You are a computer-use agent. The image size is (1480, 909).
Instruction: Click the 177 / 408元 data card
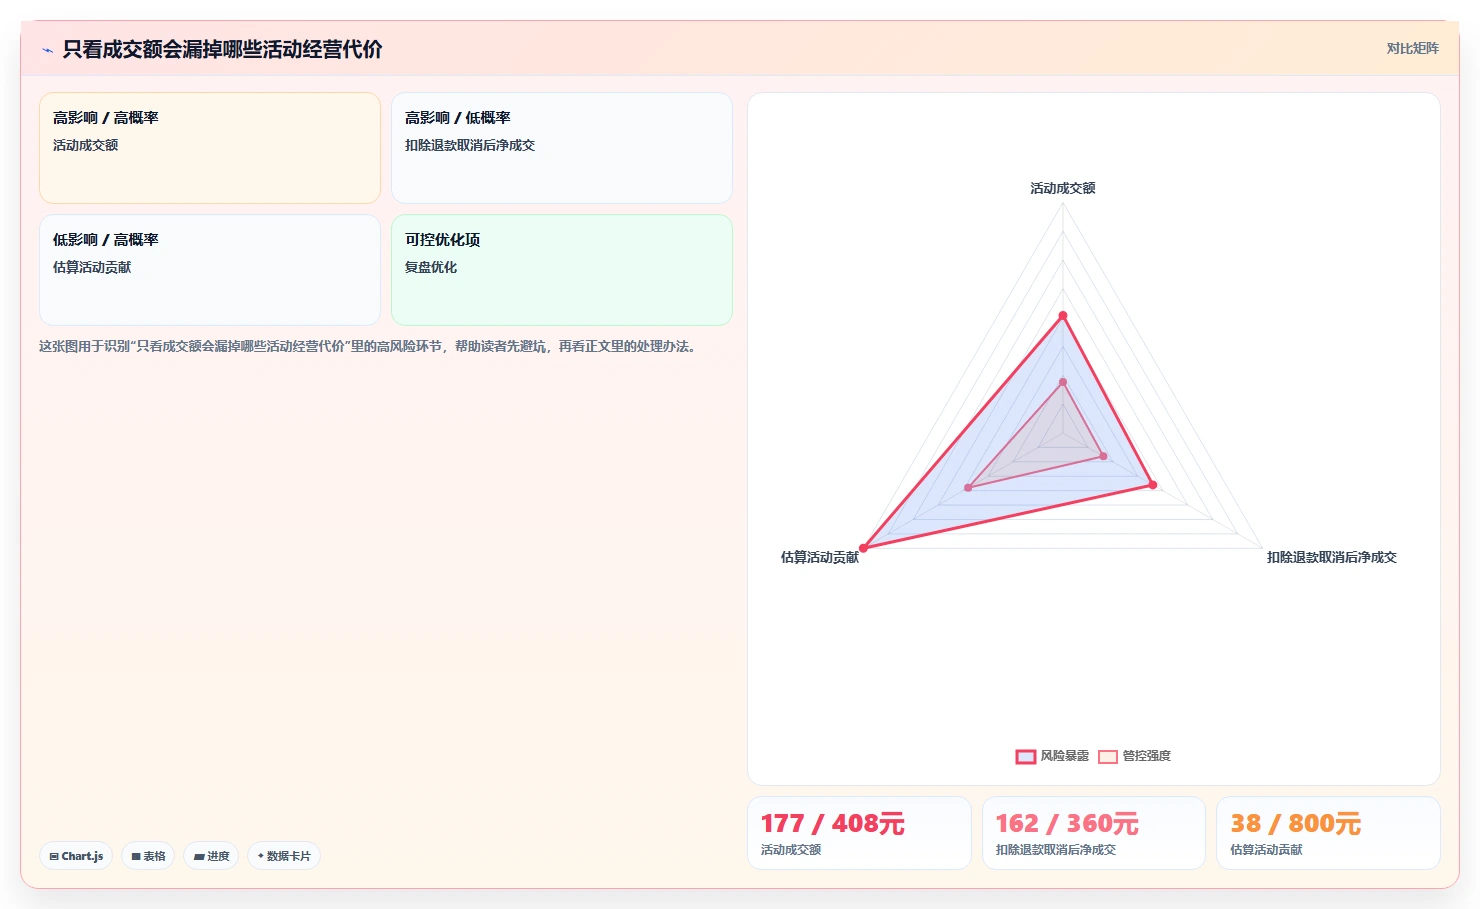859,833
